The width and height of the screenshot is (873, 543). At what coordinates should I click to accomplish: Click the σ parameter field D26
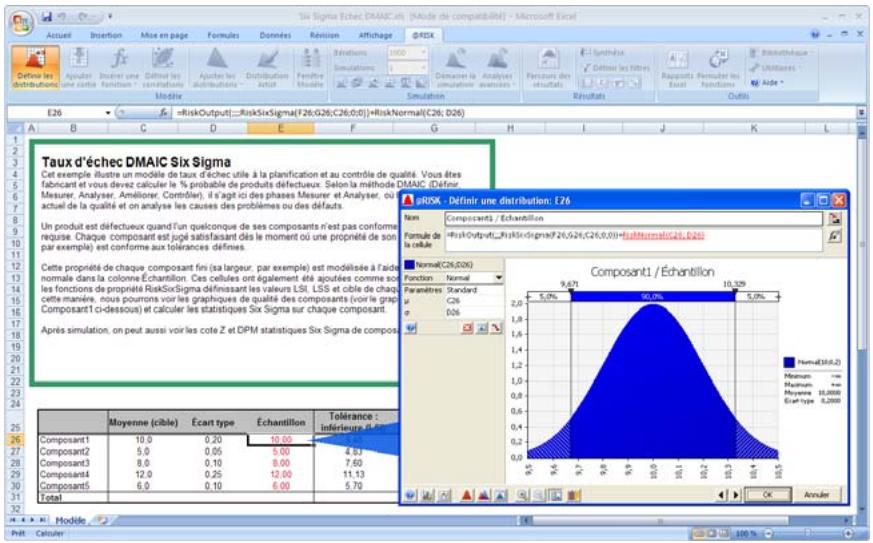(474, 312)
